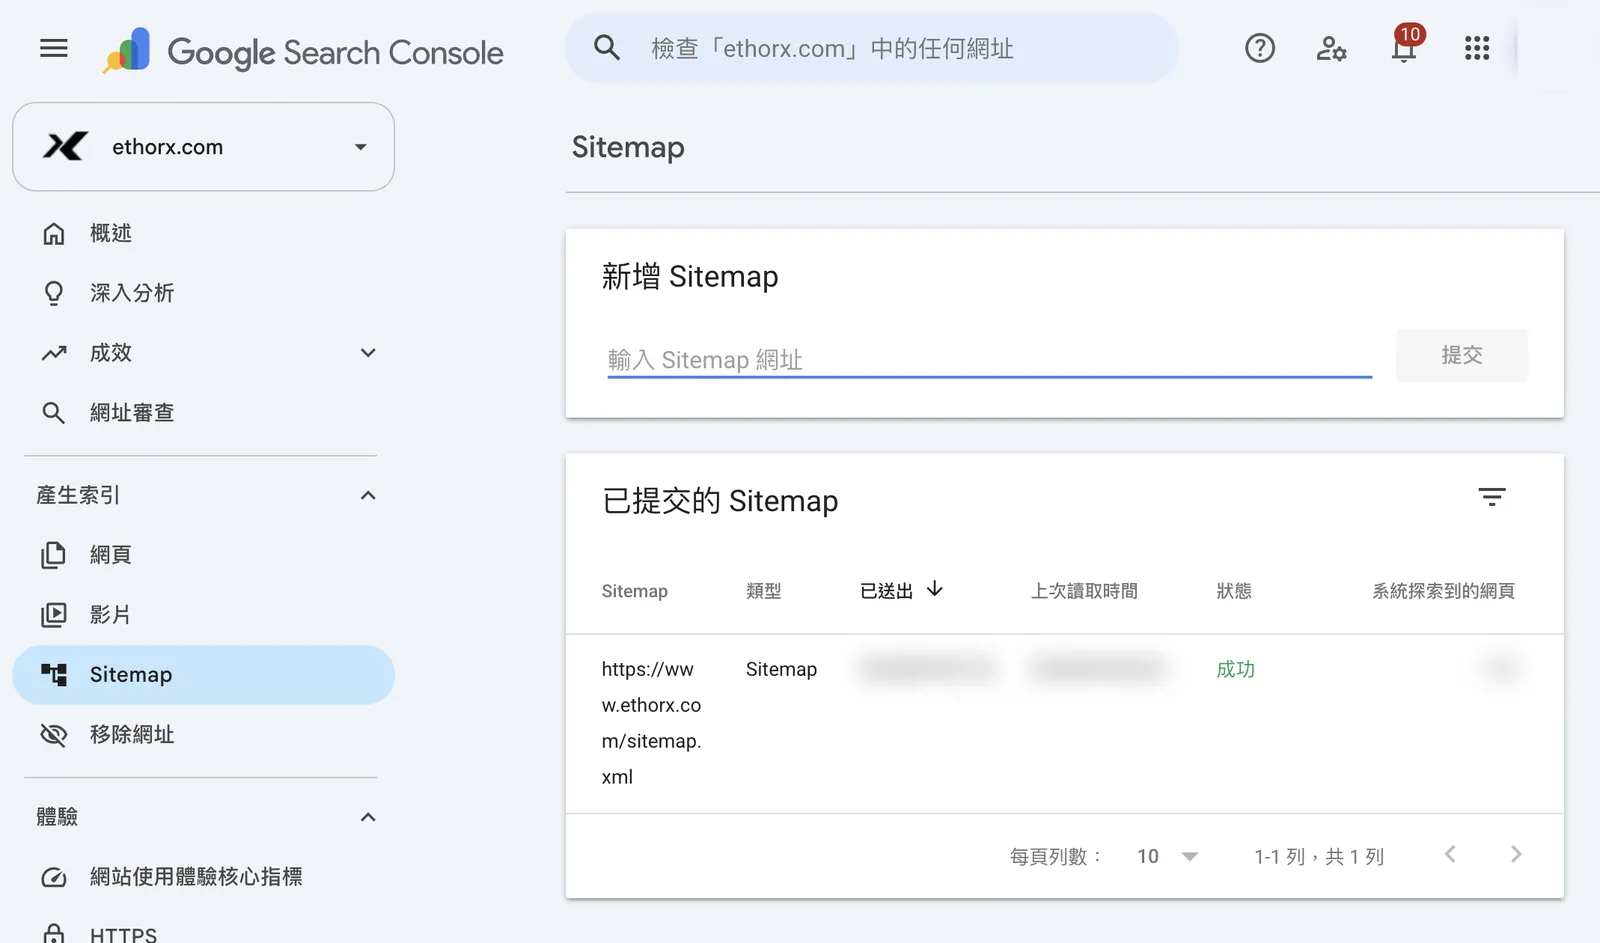
Task: Open the filter icon in submitted Sitemap
Action: click(1492, 497)
